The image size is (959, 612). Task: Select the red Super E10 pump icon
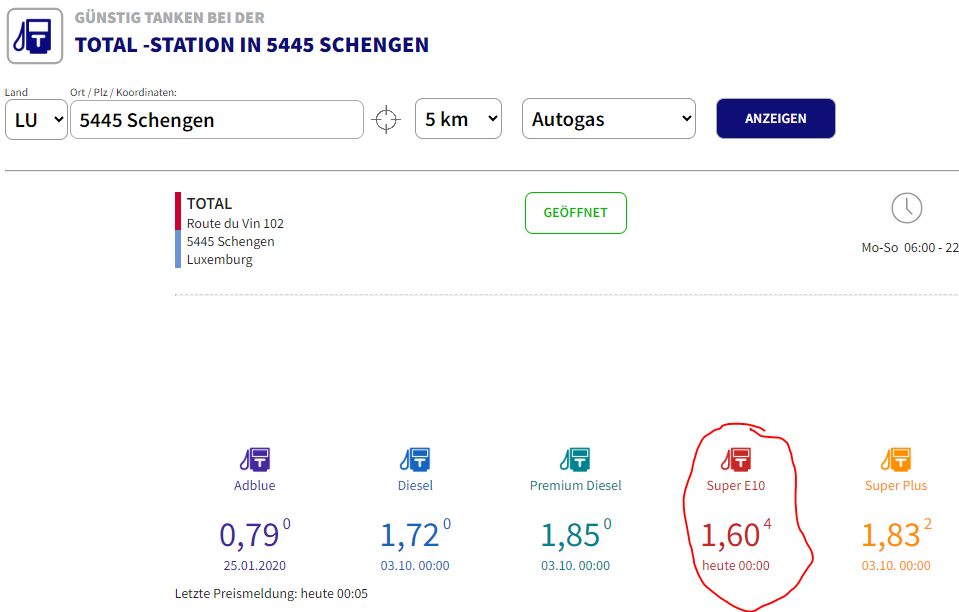736,459
